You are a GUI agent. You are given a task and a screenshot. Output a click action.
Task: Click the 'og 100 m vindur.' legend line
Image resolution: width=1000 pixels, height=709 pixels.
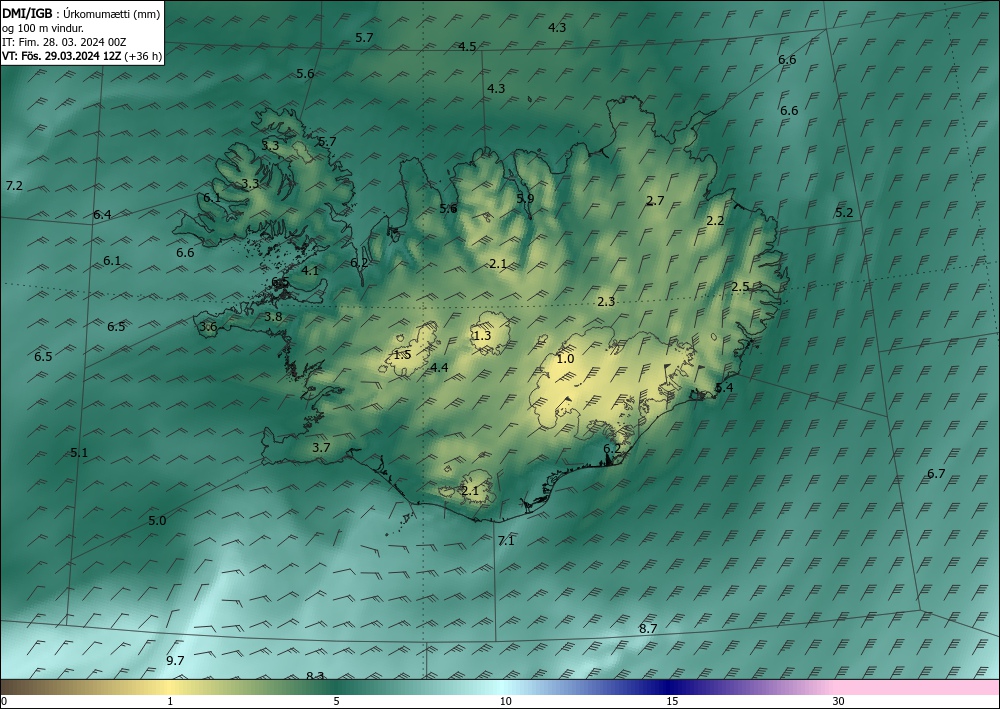click(43, 28)
